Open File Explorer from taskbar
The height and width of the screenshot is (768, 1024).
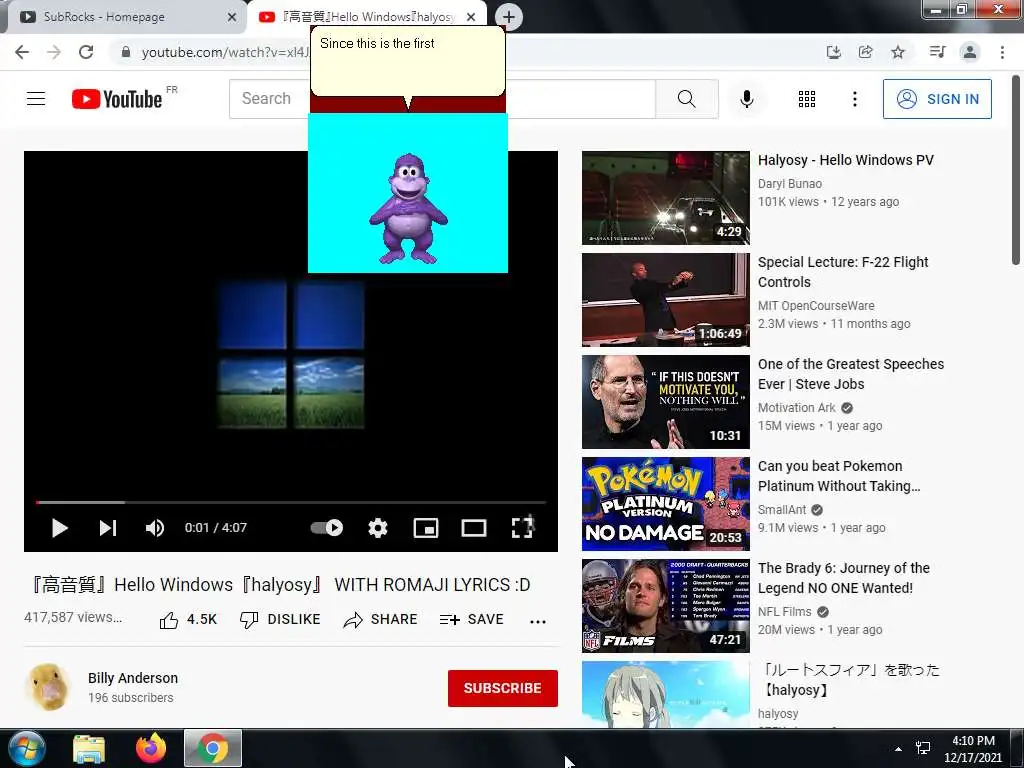[89, 748]
